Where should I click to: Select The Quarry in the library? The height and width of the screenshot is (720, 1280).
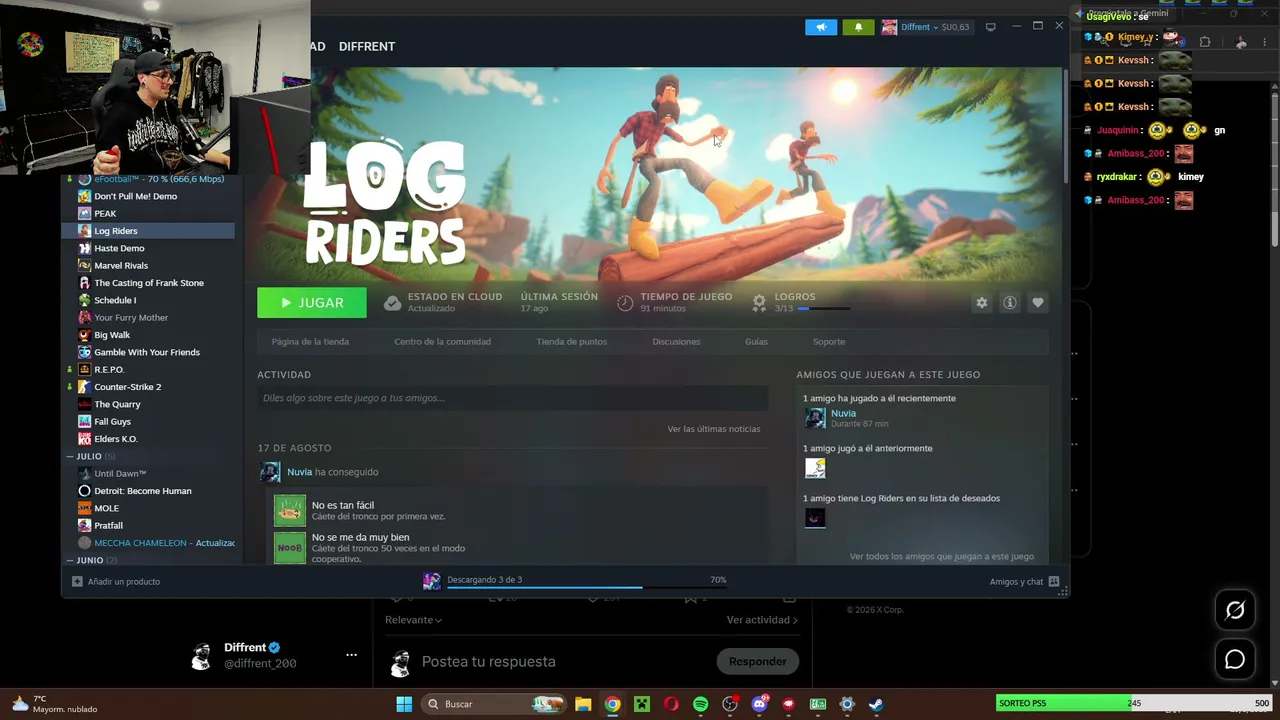coord(117,404)
